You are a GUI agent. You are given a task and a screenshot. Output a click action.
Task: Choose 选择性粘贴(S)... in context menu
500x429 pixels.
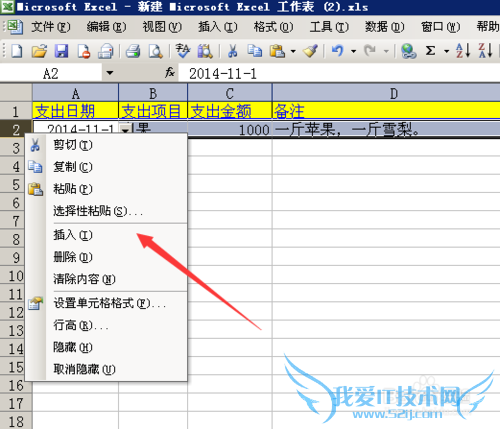106,211
